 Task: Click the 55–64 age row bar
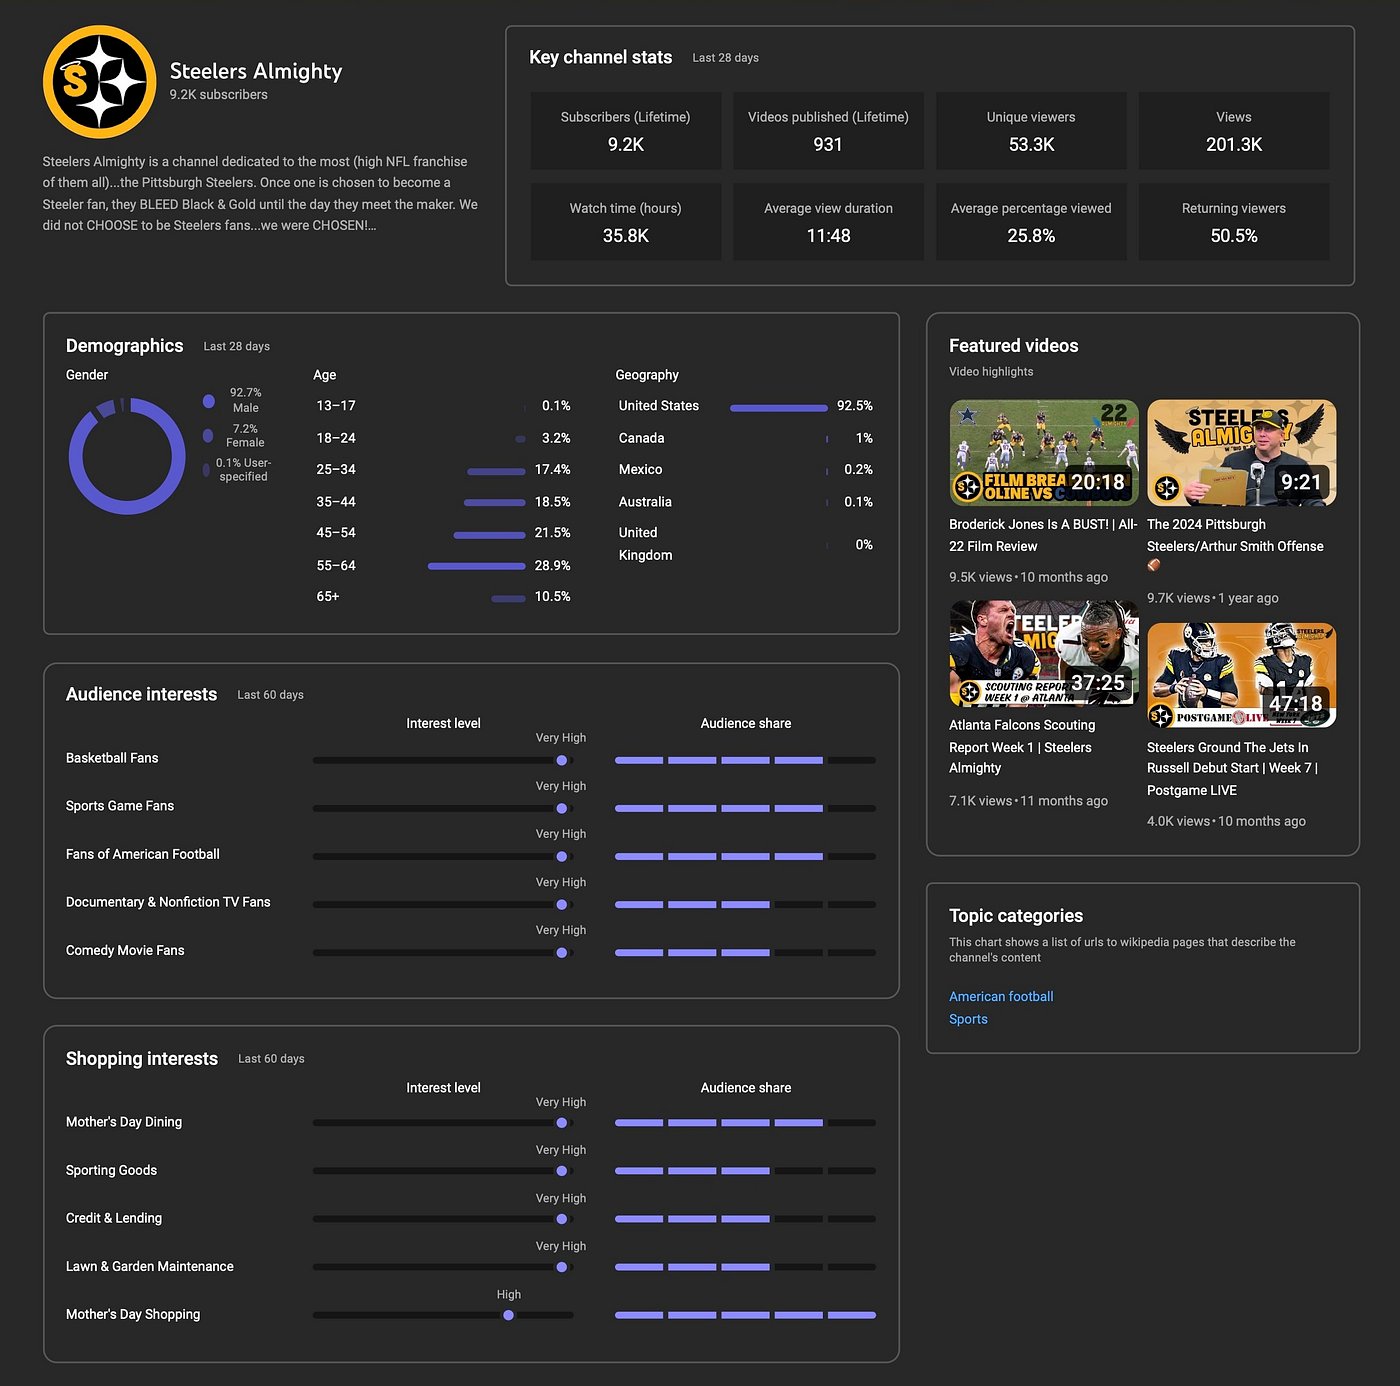point(476,566)
